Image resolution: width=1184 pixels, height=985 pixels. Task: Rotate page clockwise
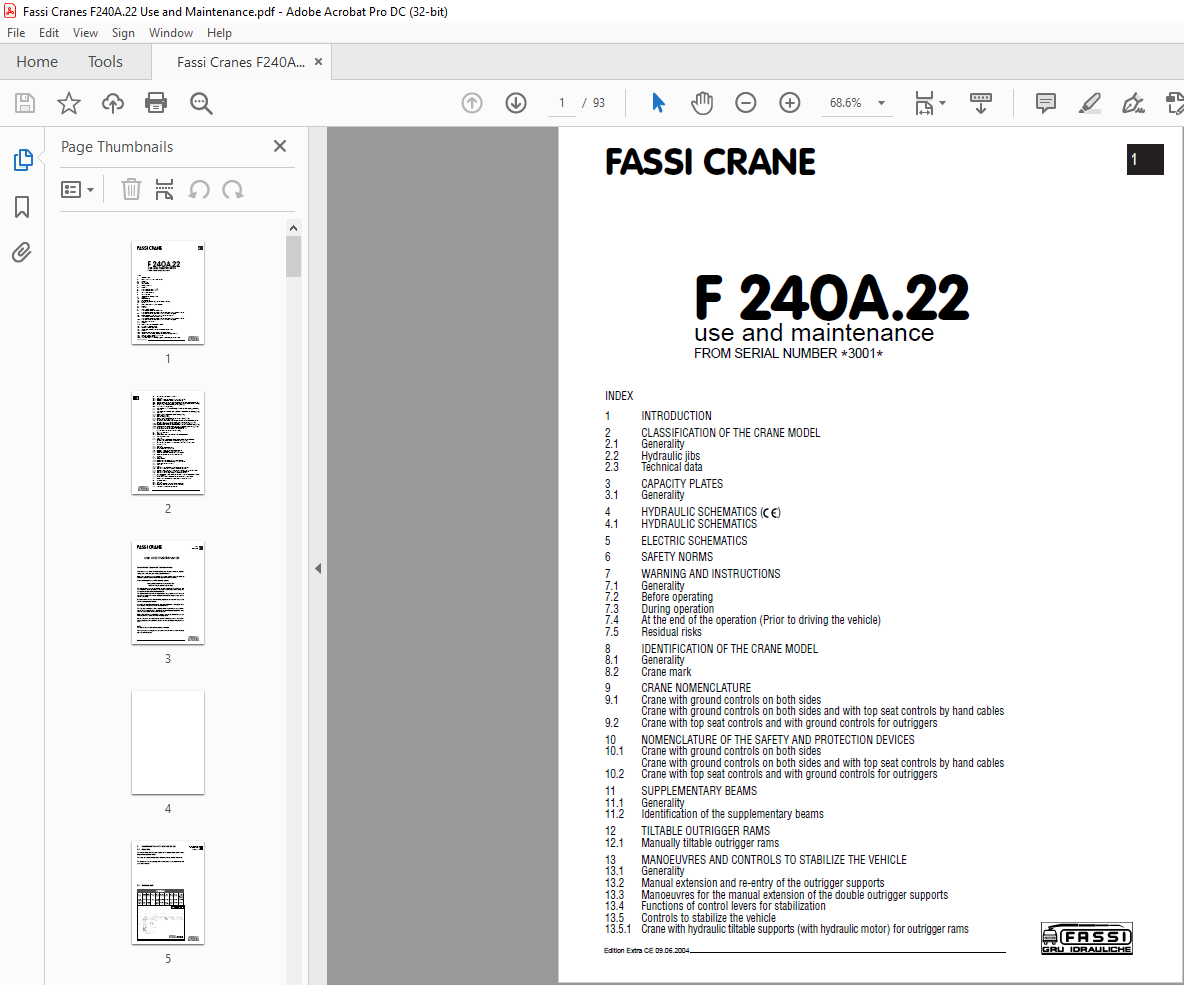[233, 189]
